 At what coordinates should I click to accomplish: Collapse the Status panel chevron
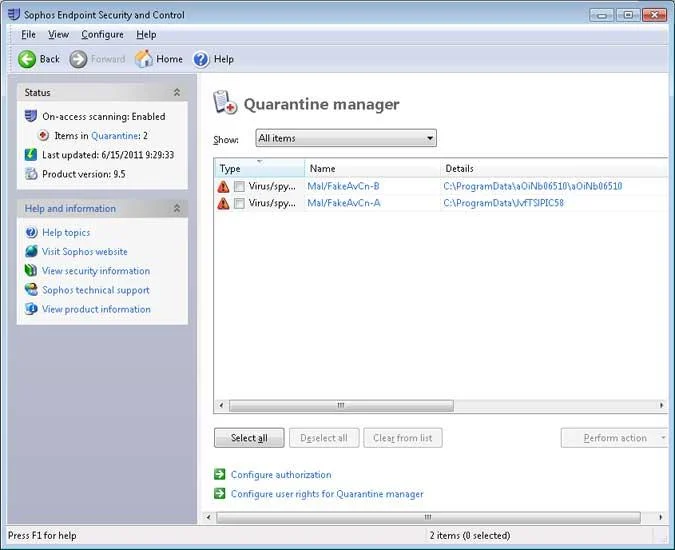click(x=176, y=92)
